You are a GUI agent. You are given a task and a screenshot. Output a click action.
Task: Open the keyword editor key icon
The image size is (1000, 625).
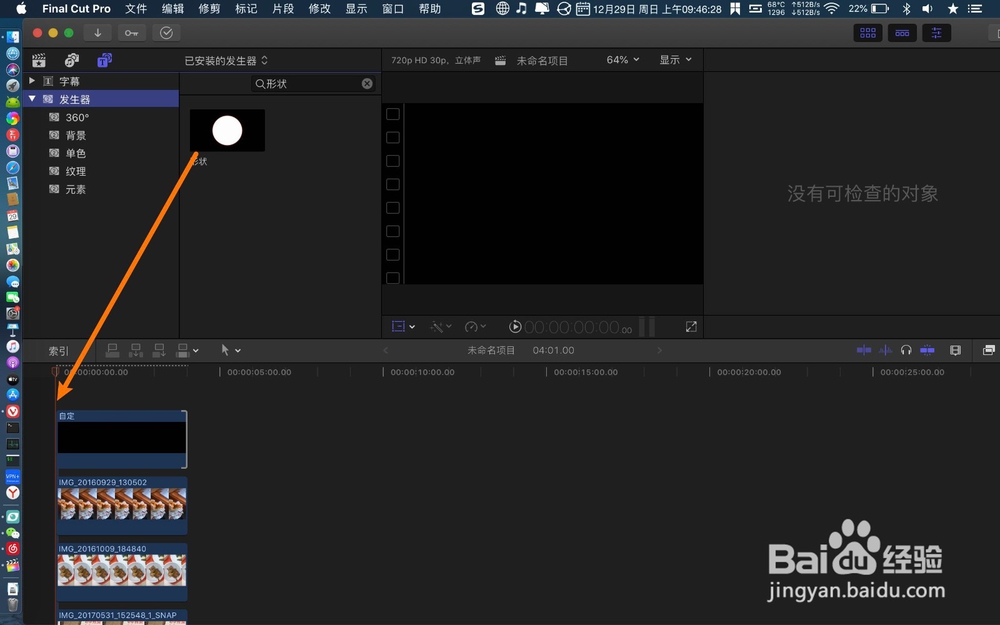[131, 33]
